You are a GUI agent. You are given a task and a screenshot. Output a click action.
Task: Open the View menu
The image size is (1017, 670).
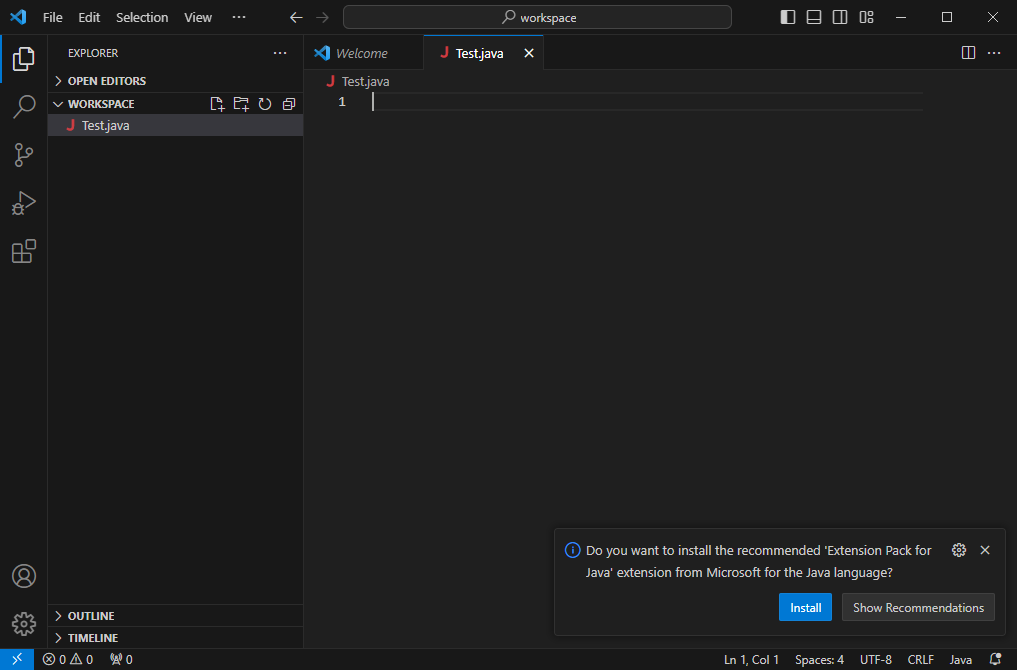198,18
